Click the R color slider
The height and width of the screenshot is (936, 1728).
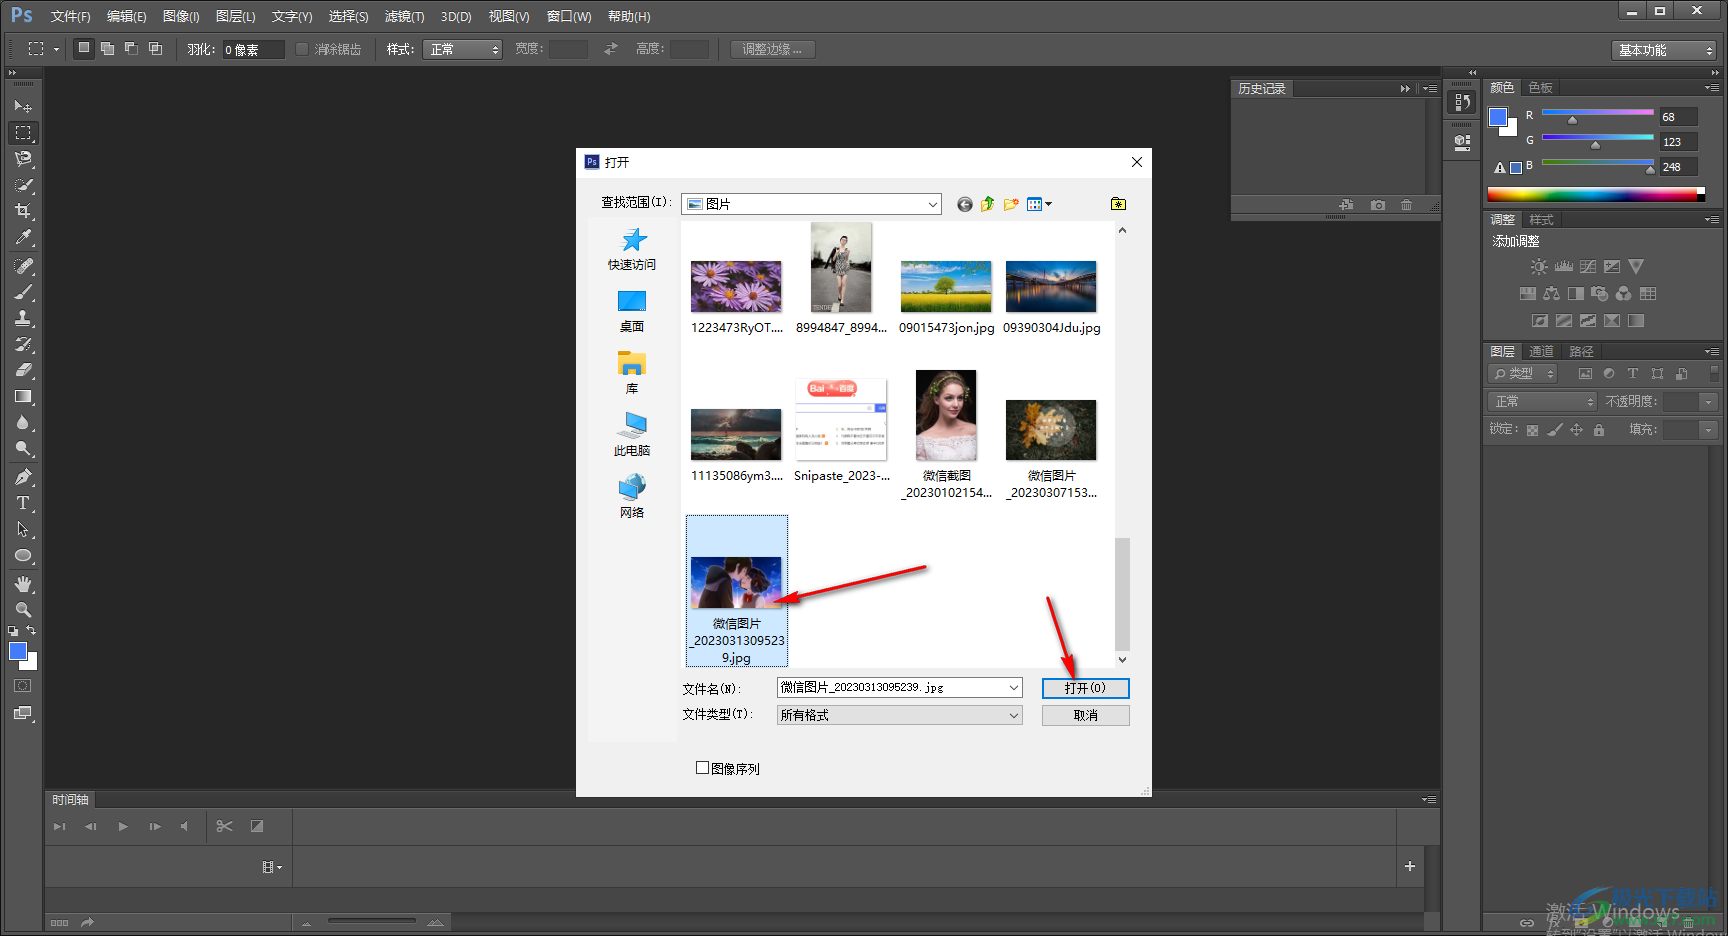click(x=1597, y=112)
